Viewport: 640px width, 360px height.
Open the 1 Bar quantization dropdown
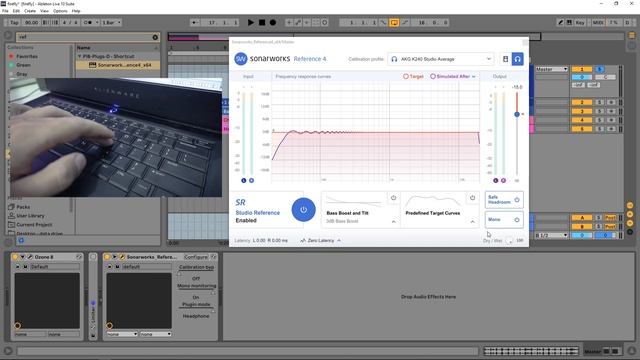[x=111, y=22]
